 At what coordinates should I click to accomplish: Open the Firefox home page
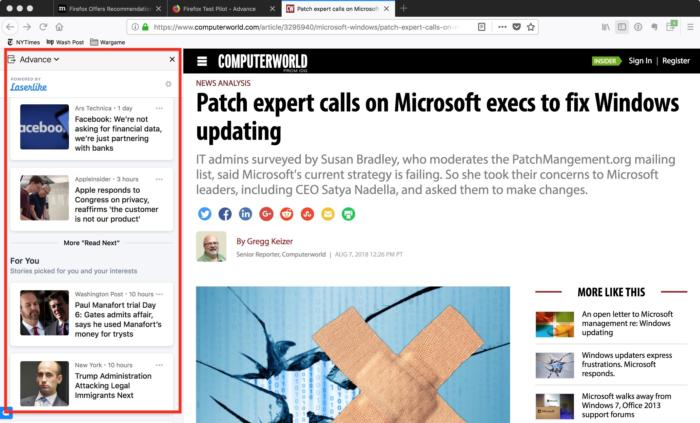59,27
